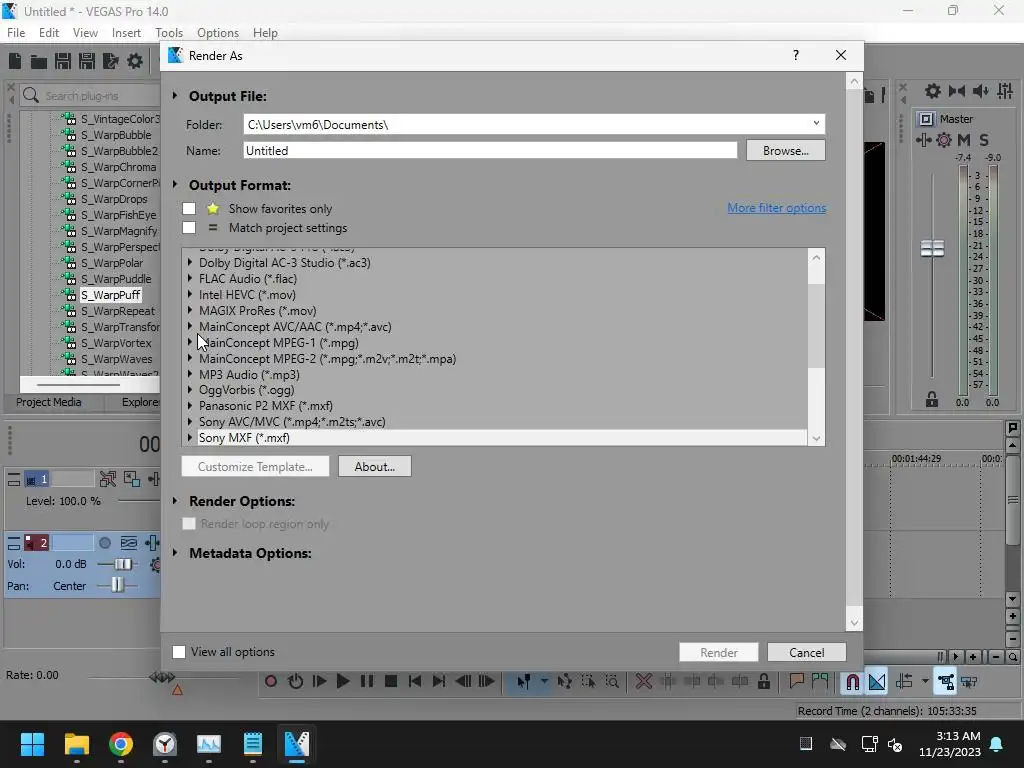Open the Insert menu
Image resolution: width=1024 pixels, height=768 pixels.
pos(126,33)
